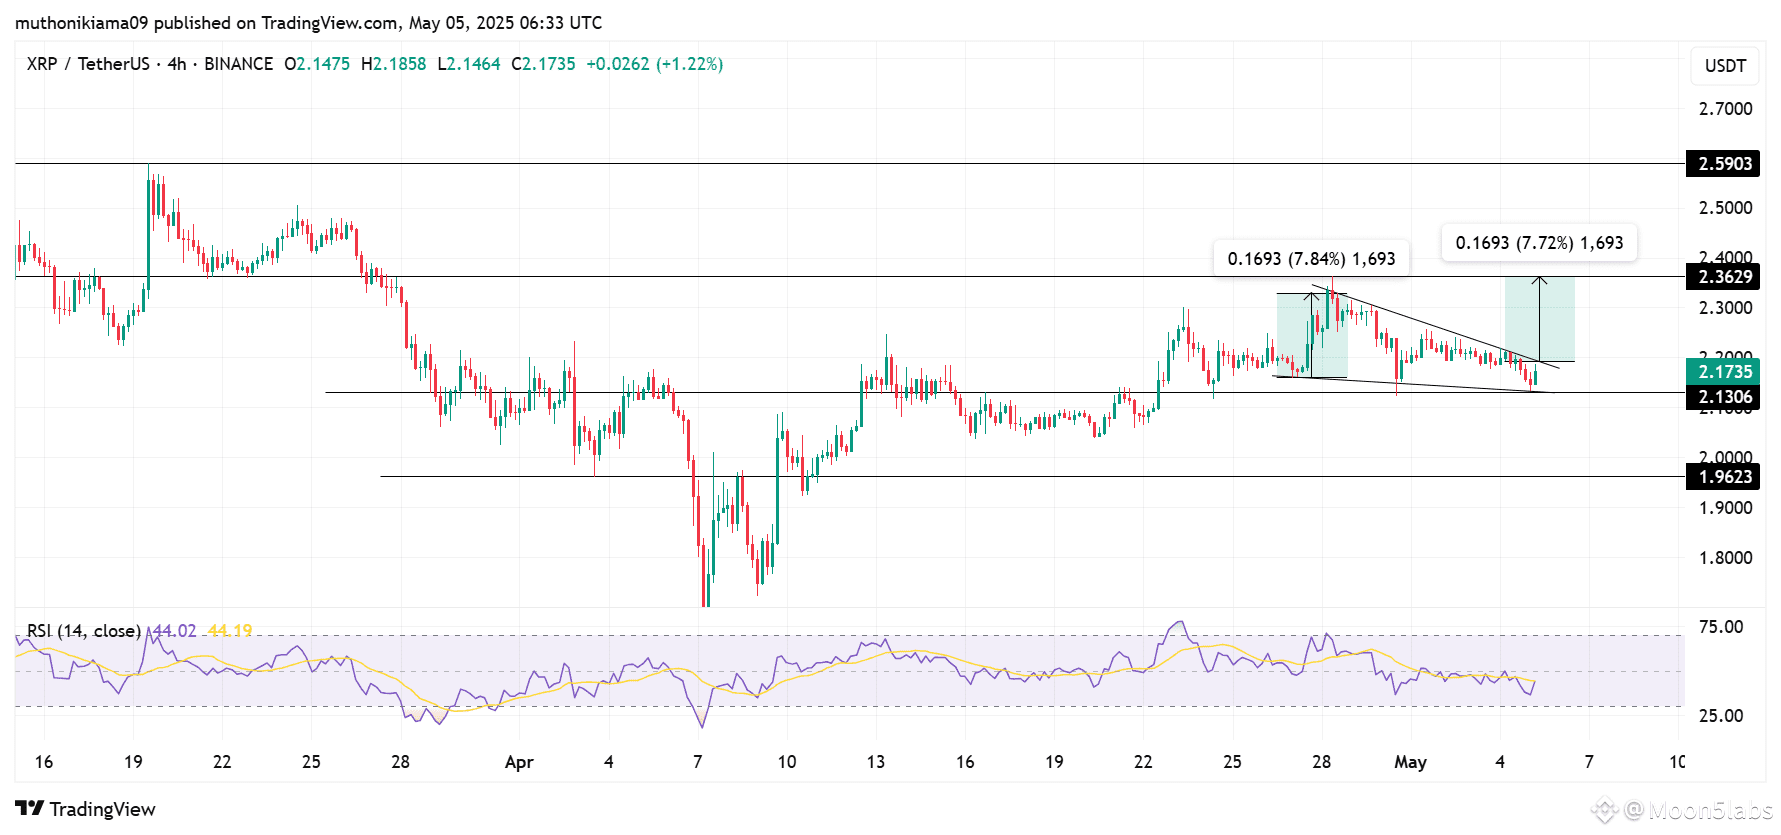Click the TradingView logo icon
The image size is (1781, 835).
30,808
